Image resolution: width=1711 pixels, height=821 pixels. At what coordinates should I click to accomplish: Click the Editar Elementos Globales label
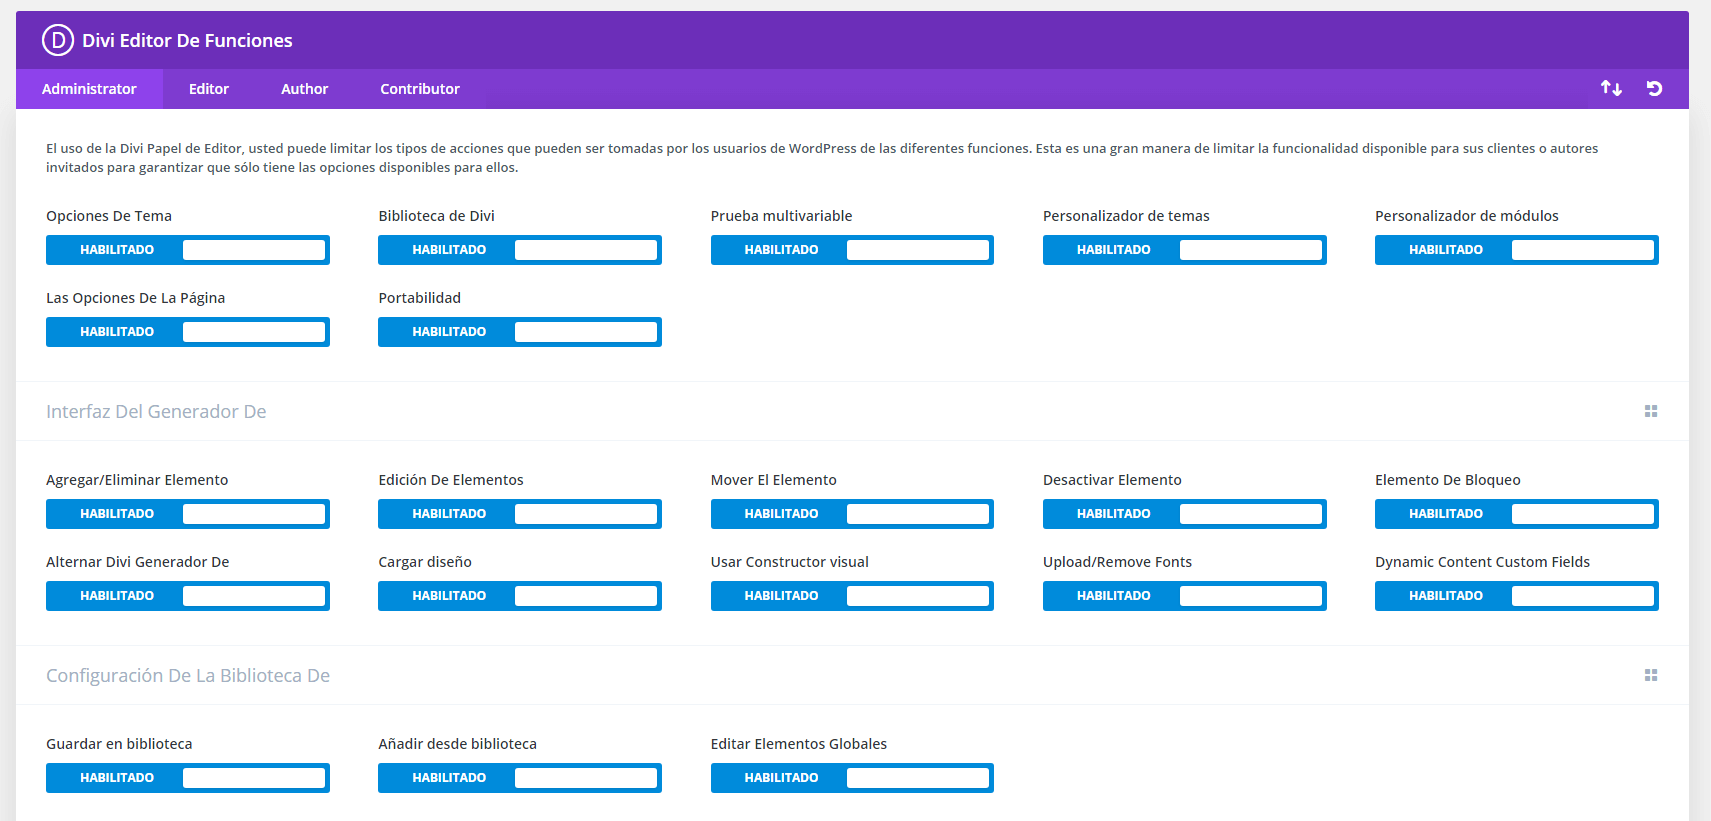pyautogui.click(x=799, y=744)
